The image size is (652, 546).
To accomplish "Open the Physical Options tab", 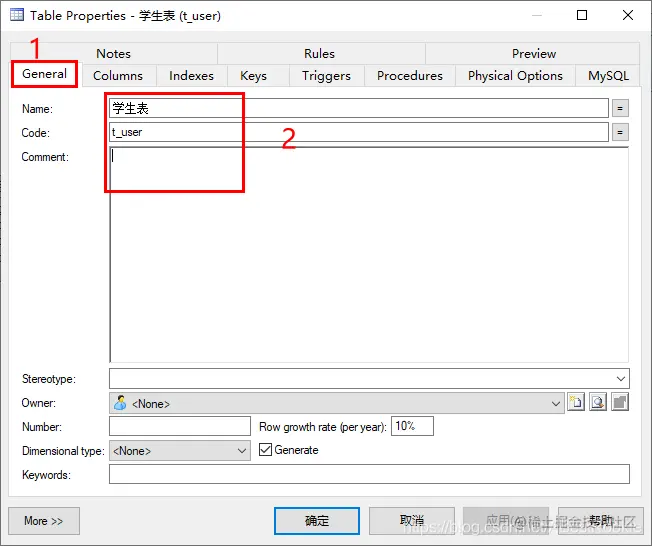I will (515, 76).
